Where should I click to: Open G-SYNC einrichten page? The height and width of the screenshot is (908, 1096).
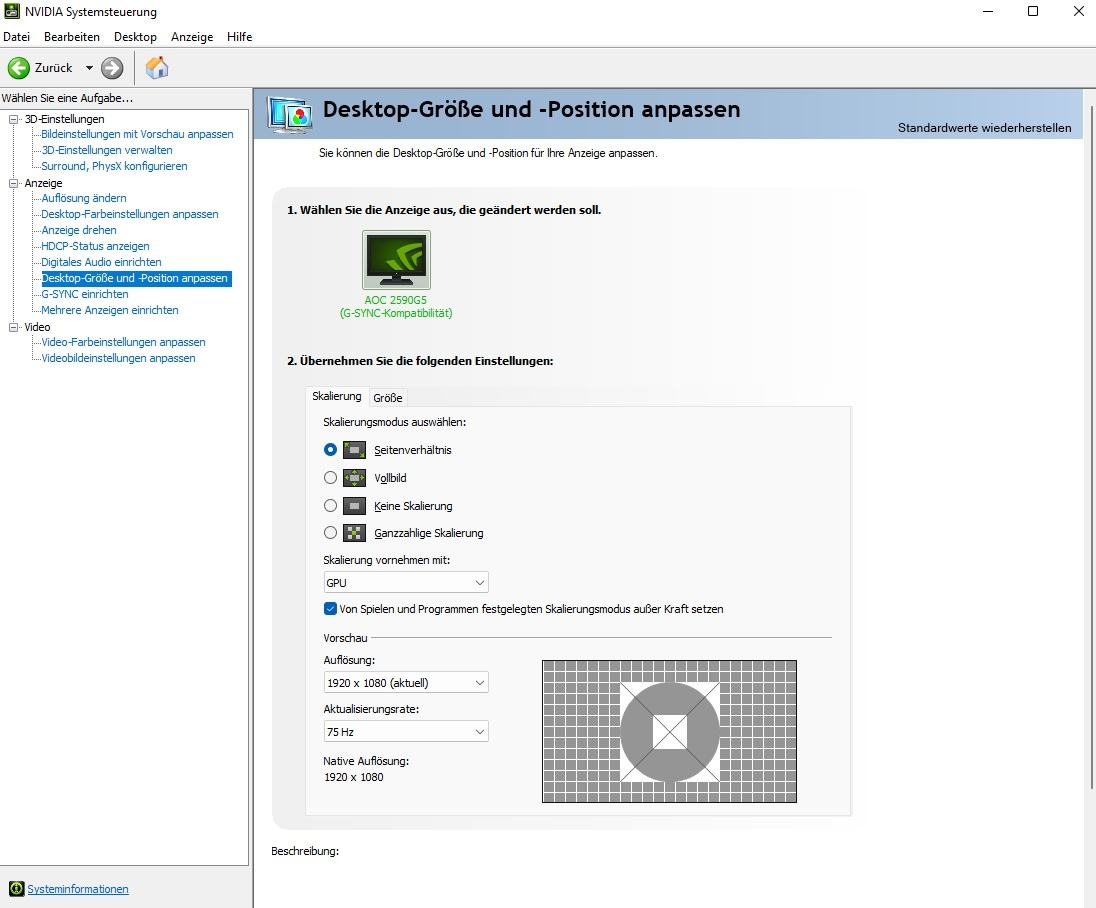click(x=85, y=294)
